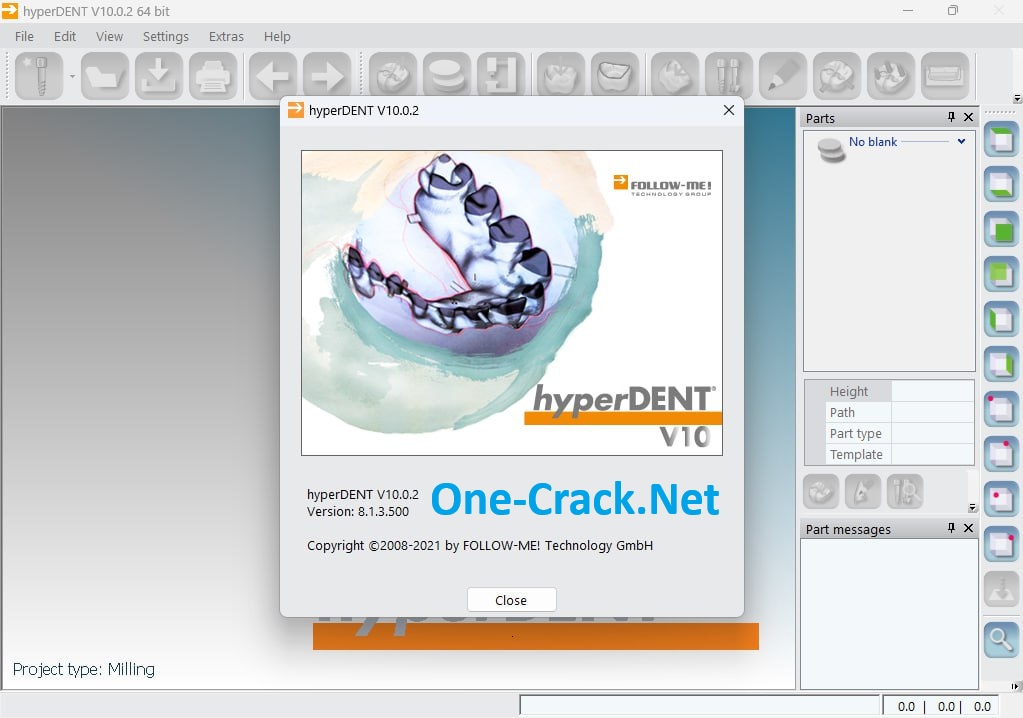Click the blank cylinder icon in the toolbar
Image resolution: width=1023 pixels, height=718 pixels.
pos(446,75)
